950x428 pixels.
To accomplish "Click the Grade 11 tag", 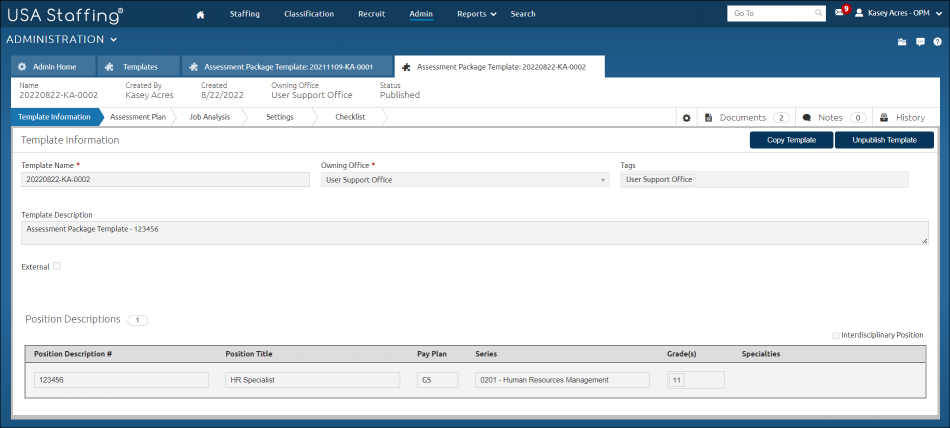I will click(x=677, y=380).
